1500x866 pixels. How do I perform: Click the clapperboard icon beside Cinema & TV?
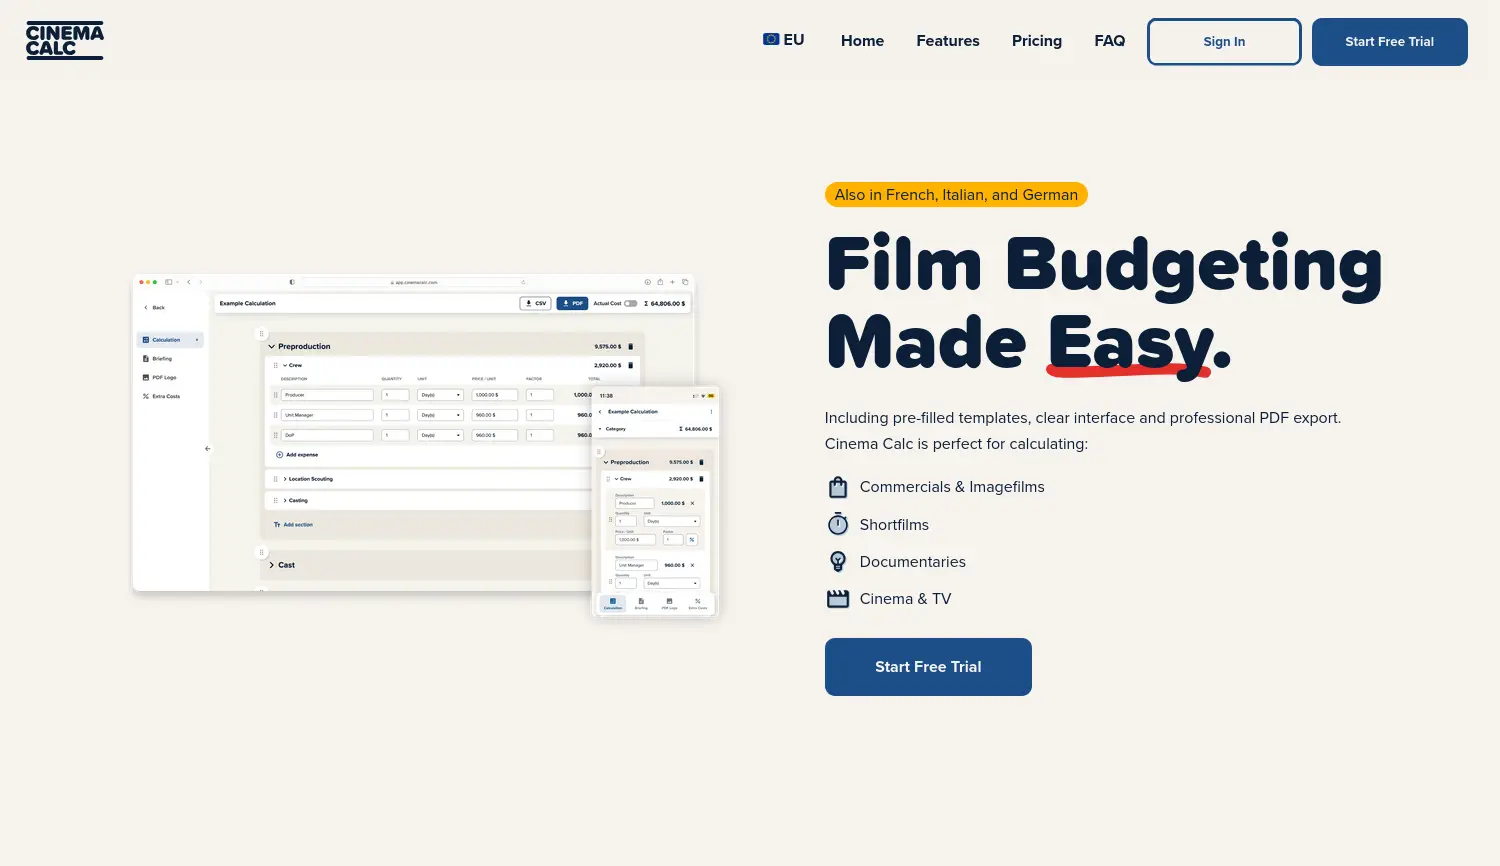point(838,599)
